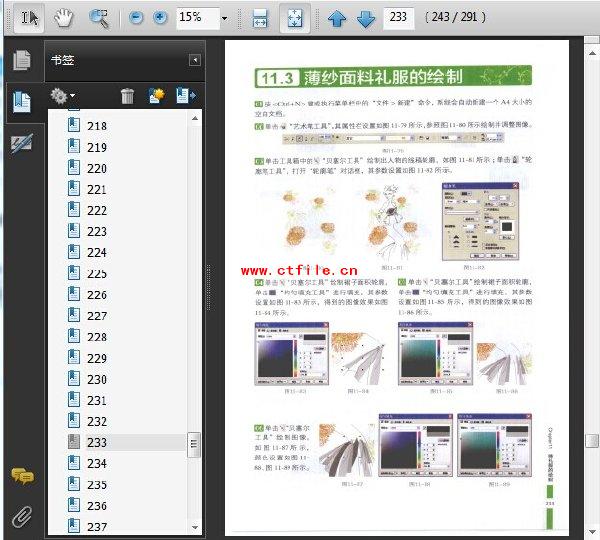Screen dimensions: 600x540
Task: Open bookmark options gear menu
Action: pos(62,96)
